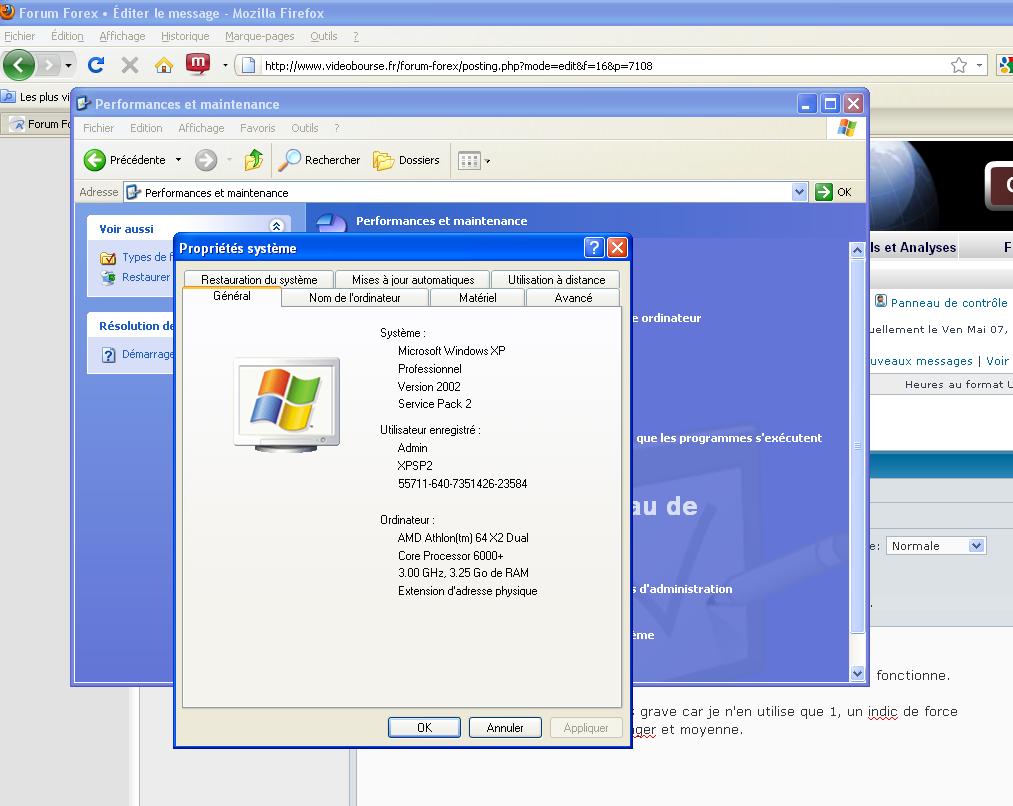The image size is (1013, 806).
Task: Click the Explorer up folder icon
Action: 254,160
